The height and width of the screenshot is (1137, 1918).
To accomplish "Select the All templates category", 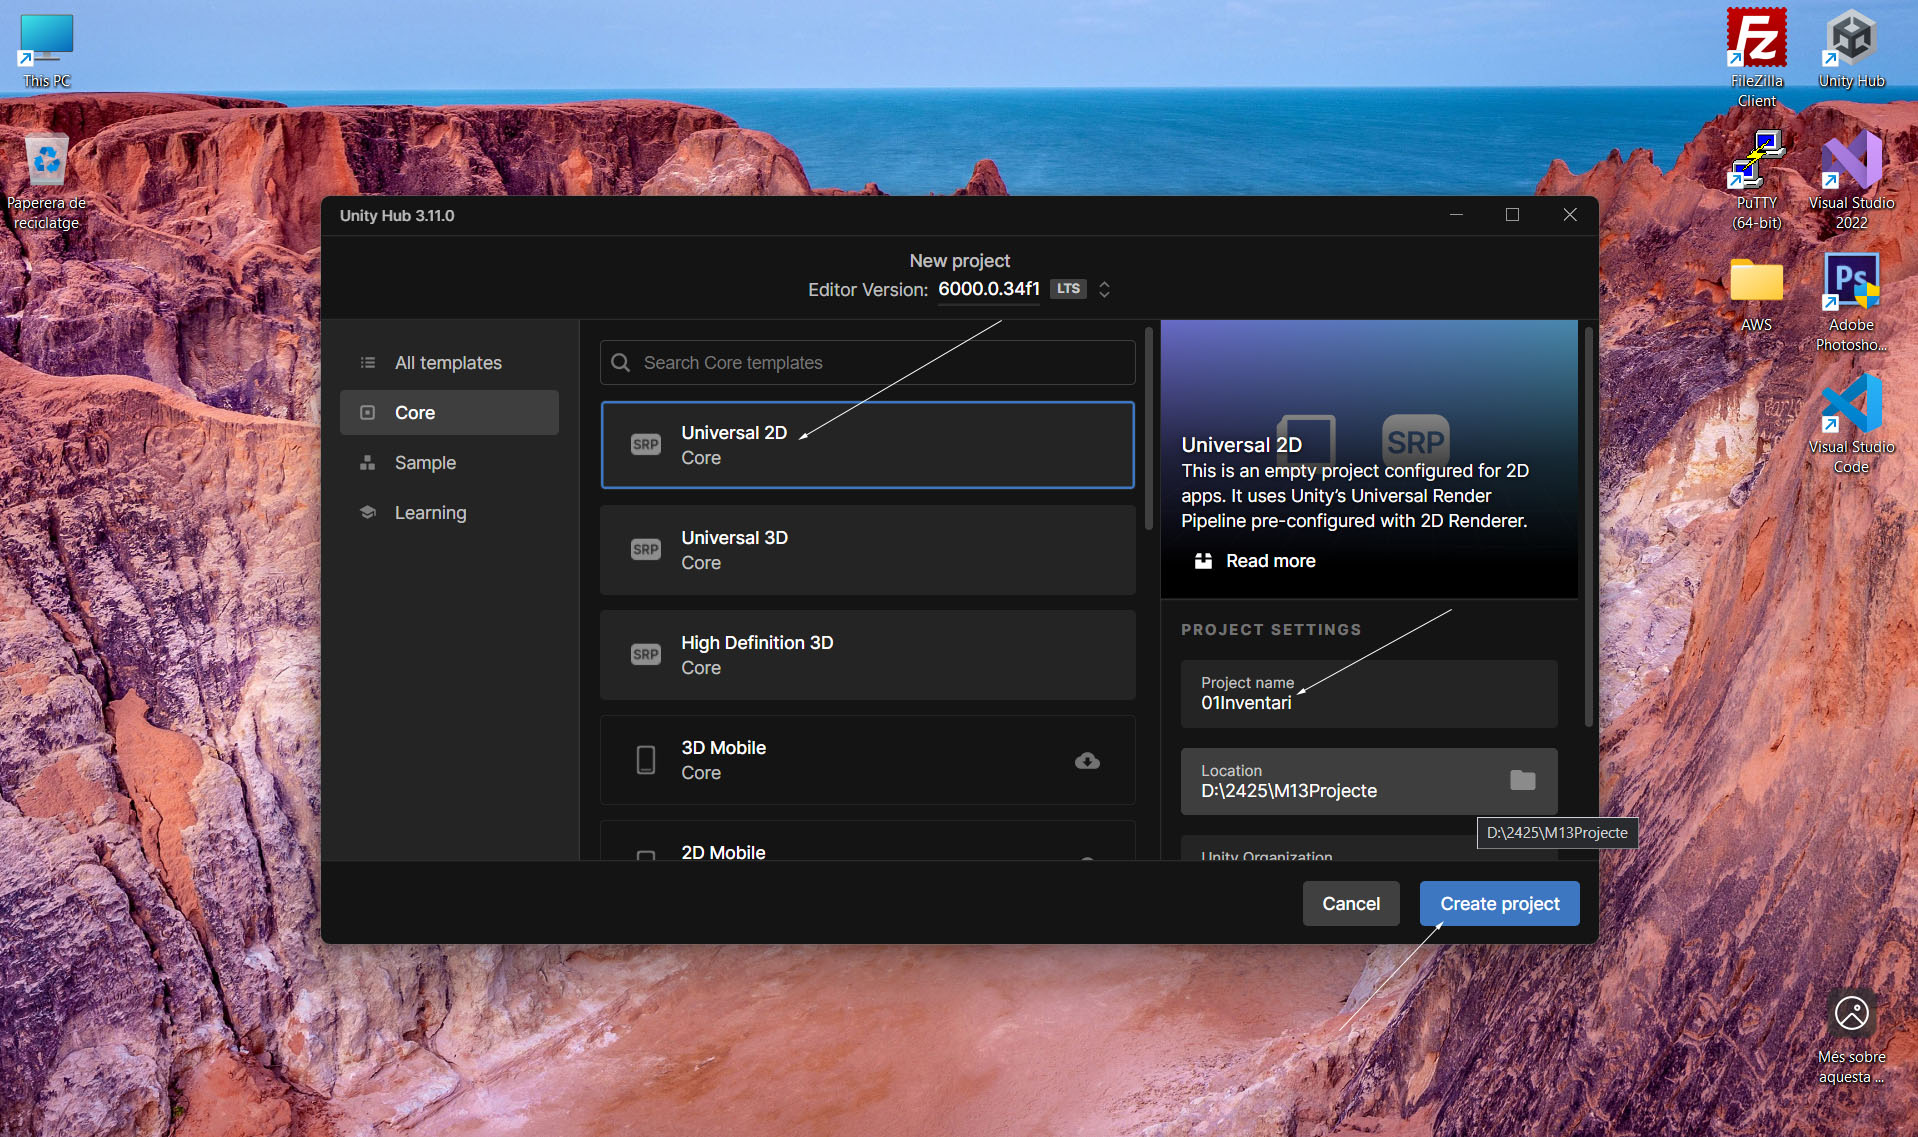I will tap(449, 363).
